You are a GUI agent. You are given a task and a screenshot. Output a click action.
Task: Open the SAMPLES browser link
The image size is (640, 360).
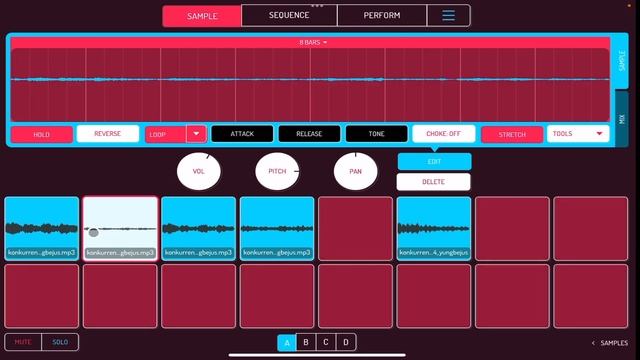[610, 343]
